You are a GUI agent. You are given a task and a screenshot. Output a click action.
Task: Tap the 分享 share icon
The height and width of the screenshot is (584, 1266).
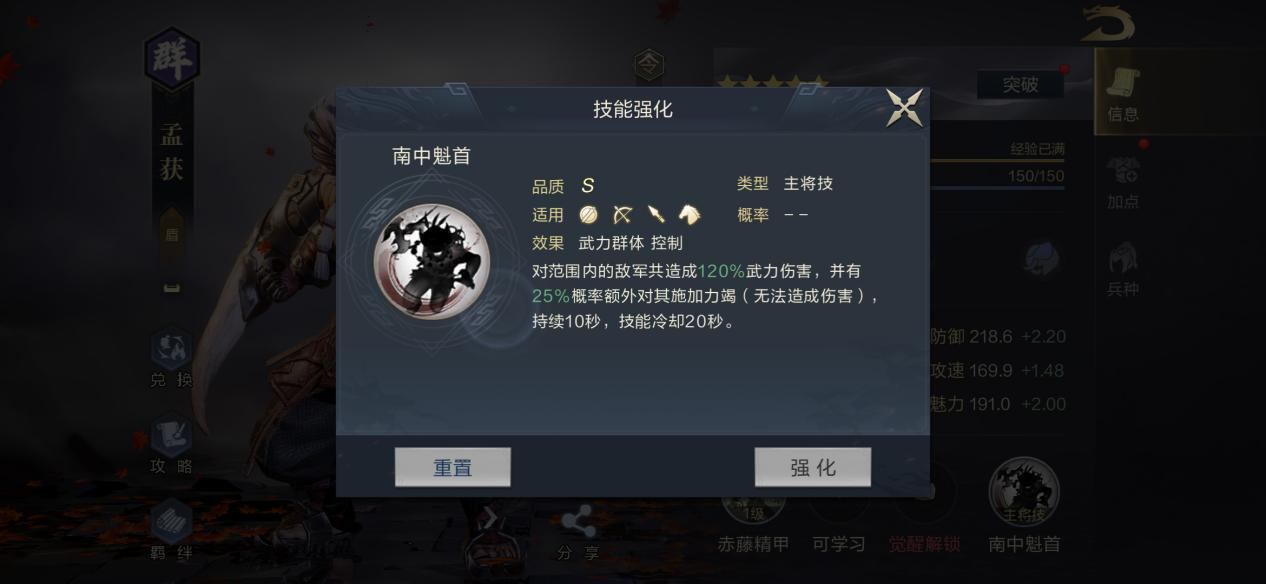[578, 534]
